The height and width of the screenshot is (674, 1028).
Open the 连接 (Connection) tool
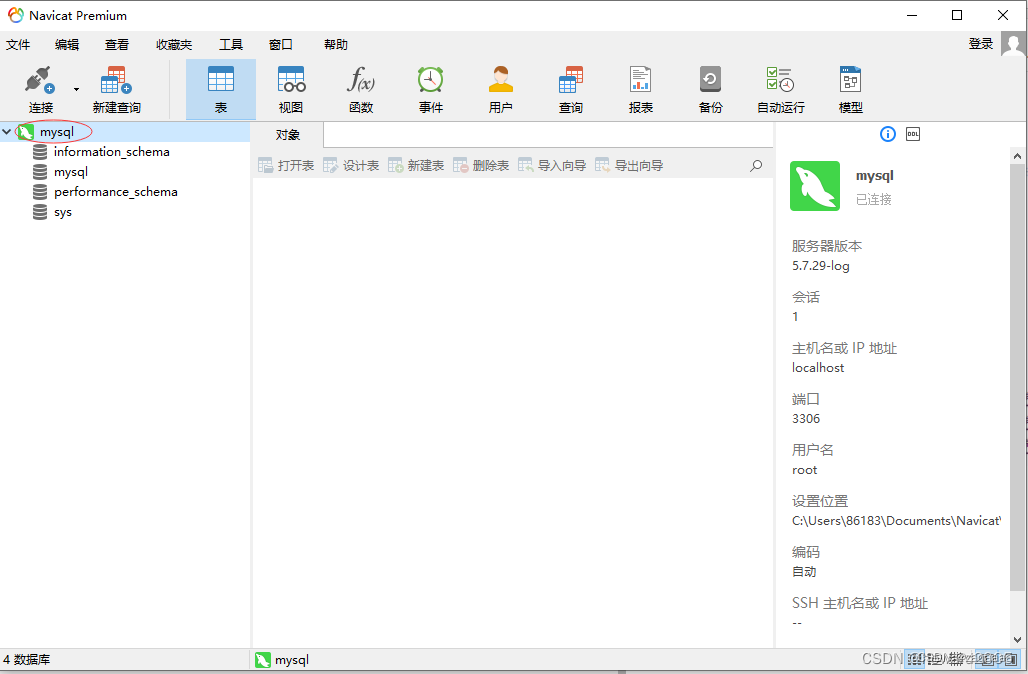(x=40, y=89)
